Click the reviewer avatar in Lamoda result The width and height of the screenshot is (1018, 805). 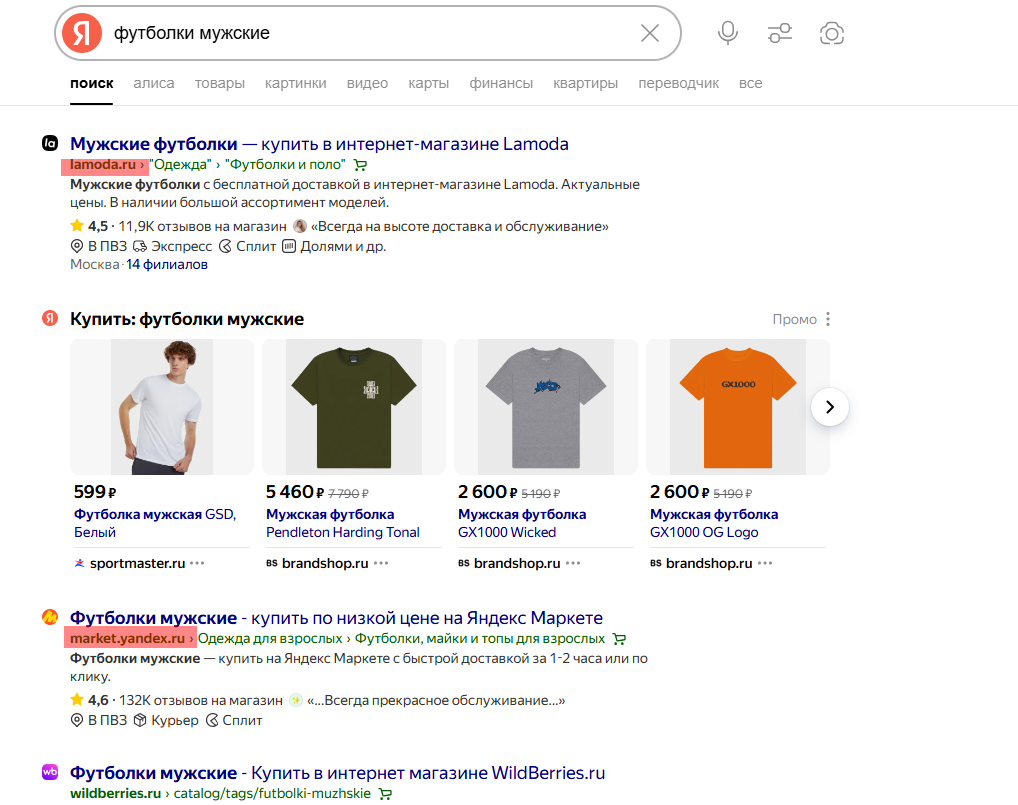point(299,226)
